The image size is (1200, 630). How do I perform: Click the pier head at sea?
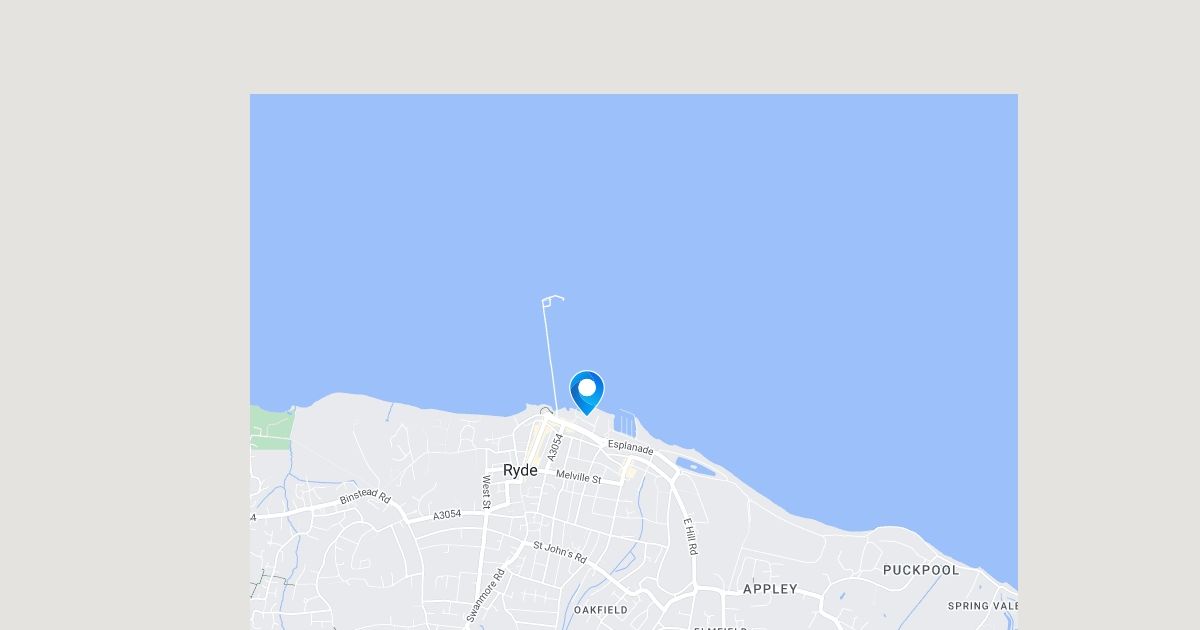tap(552, 299)
